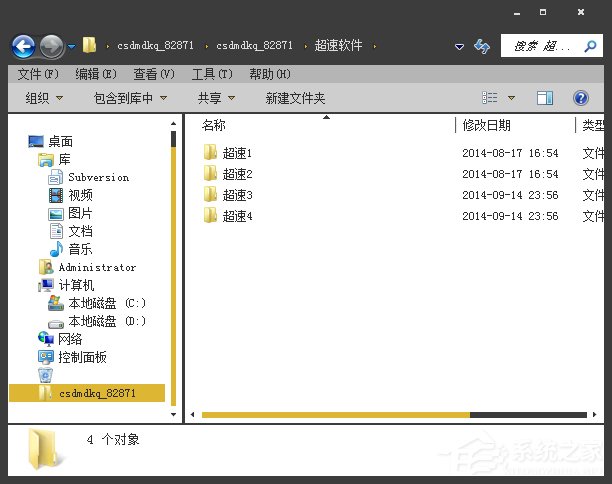
Task: Open the 共享 dropdown
Action: [x=216, y=98]
